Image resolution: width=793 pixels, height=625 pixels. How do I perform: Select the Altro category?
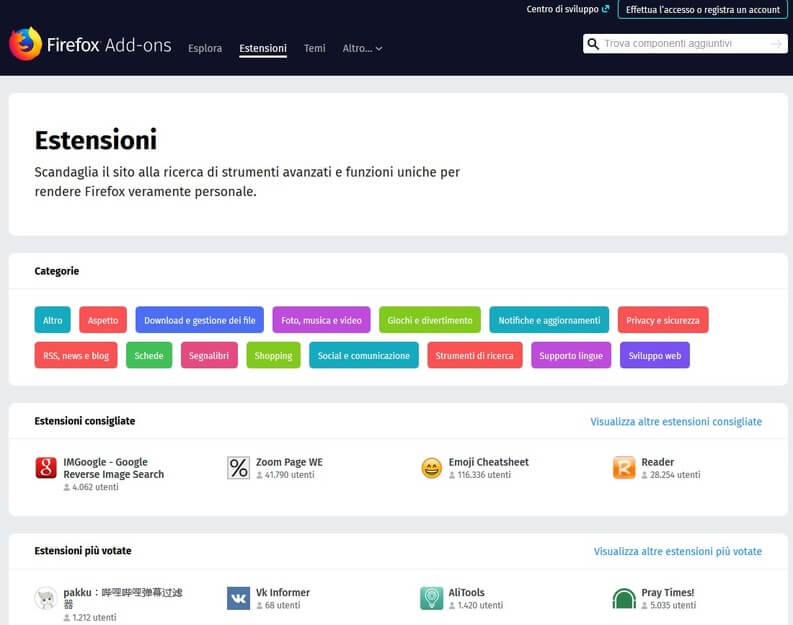[53, 320]
